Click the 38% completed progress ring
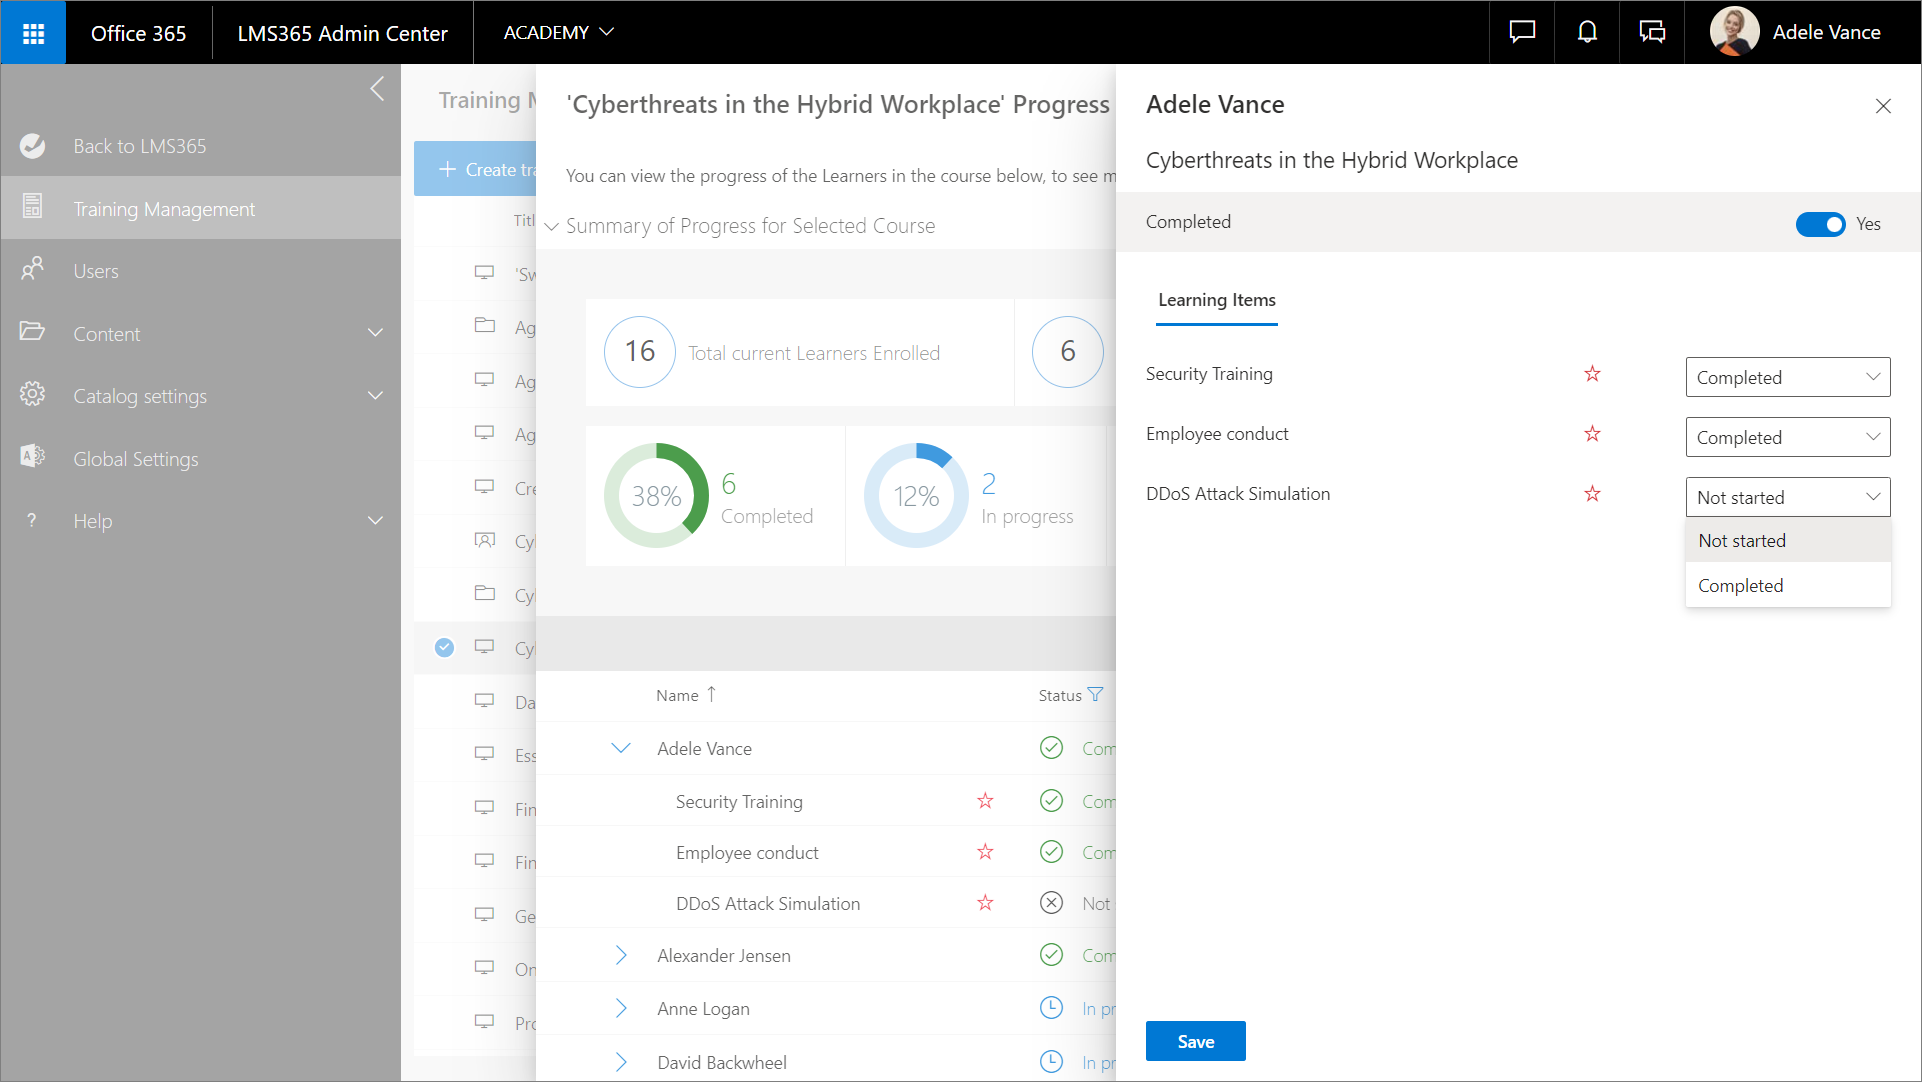The height and width of the screenshot is (1082, 1922). tap(656, 496)
